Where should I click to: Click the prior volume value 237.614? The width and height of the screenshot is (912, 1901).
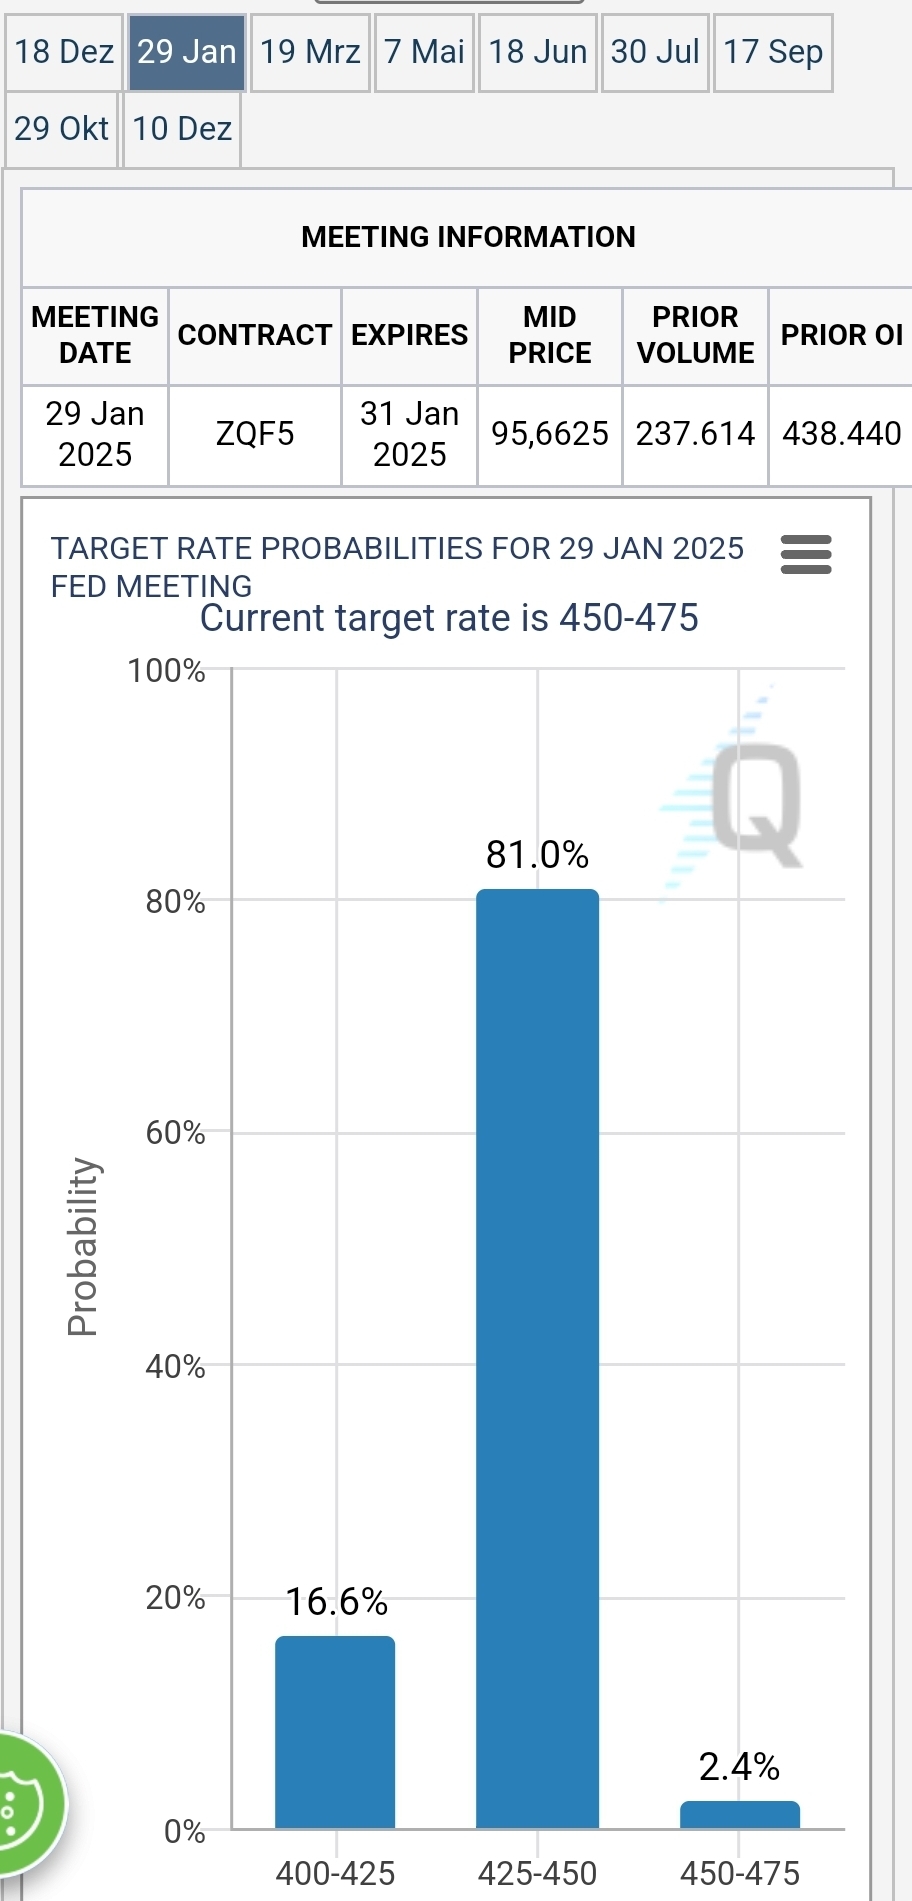click(x=696, y=434)
